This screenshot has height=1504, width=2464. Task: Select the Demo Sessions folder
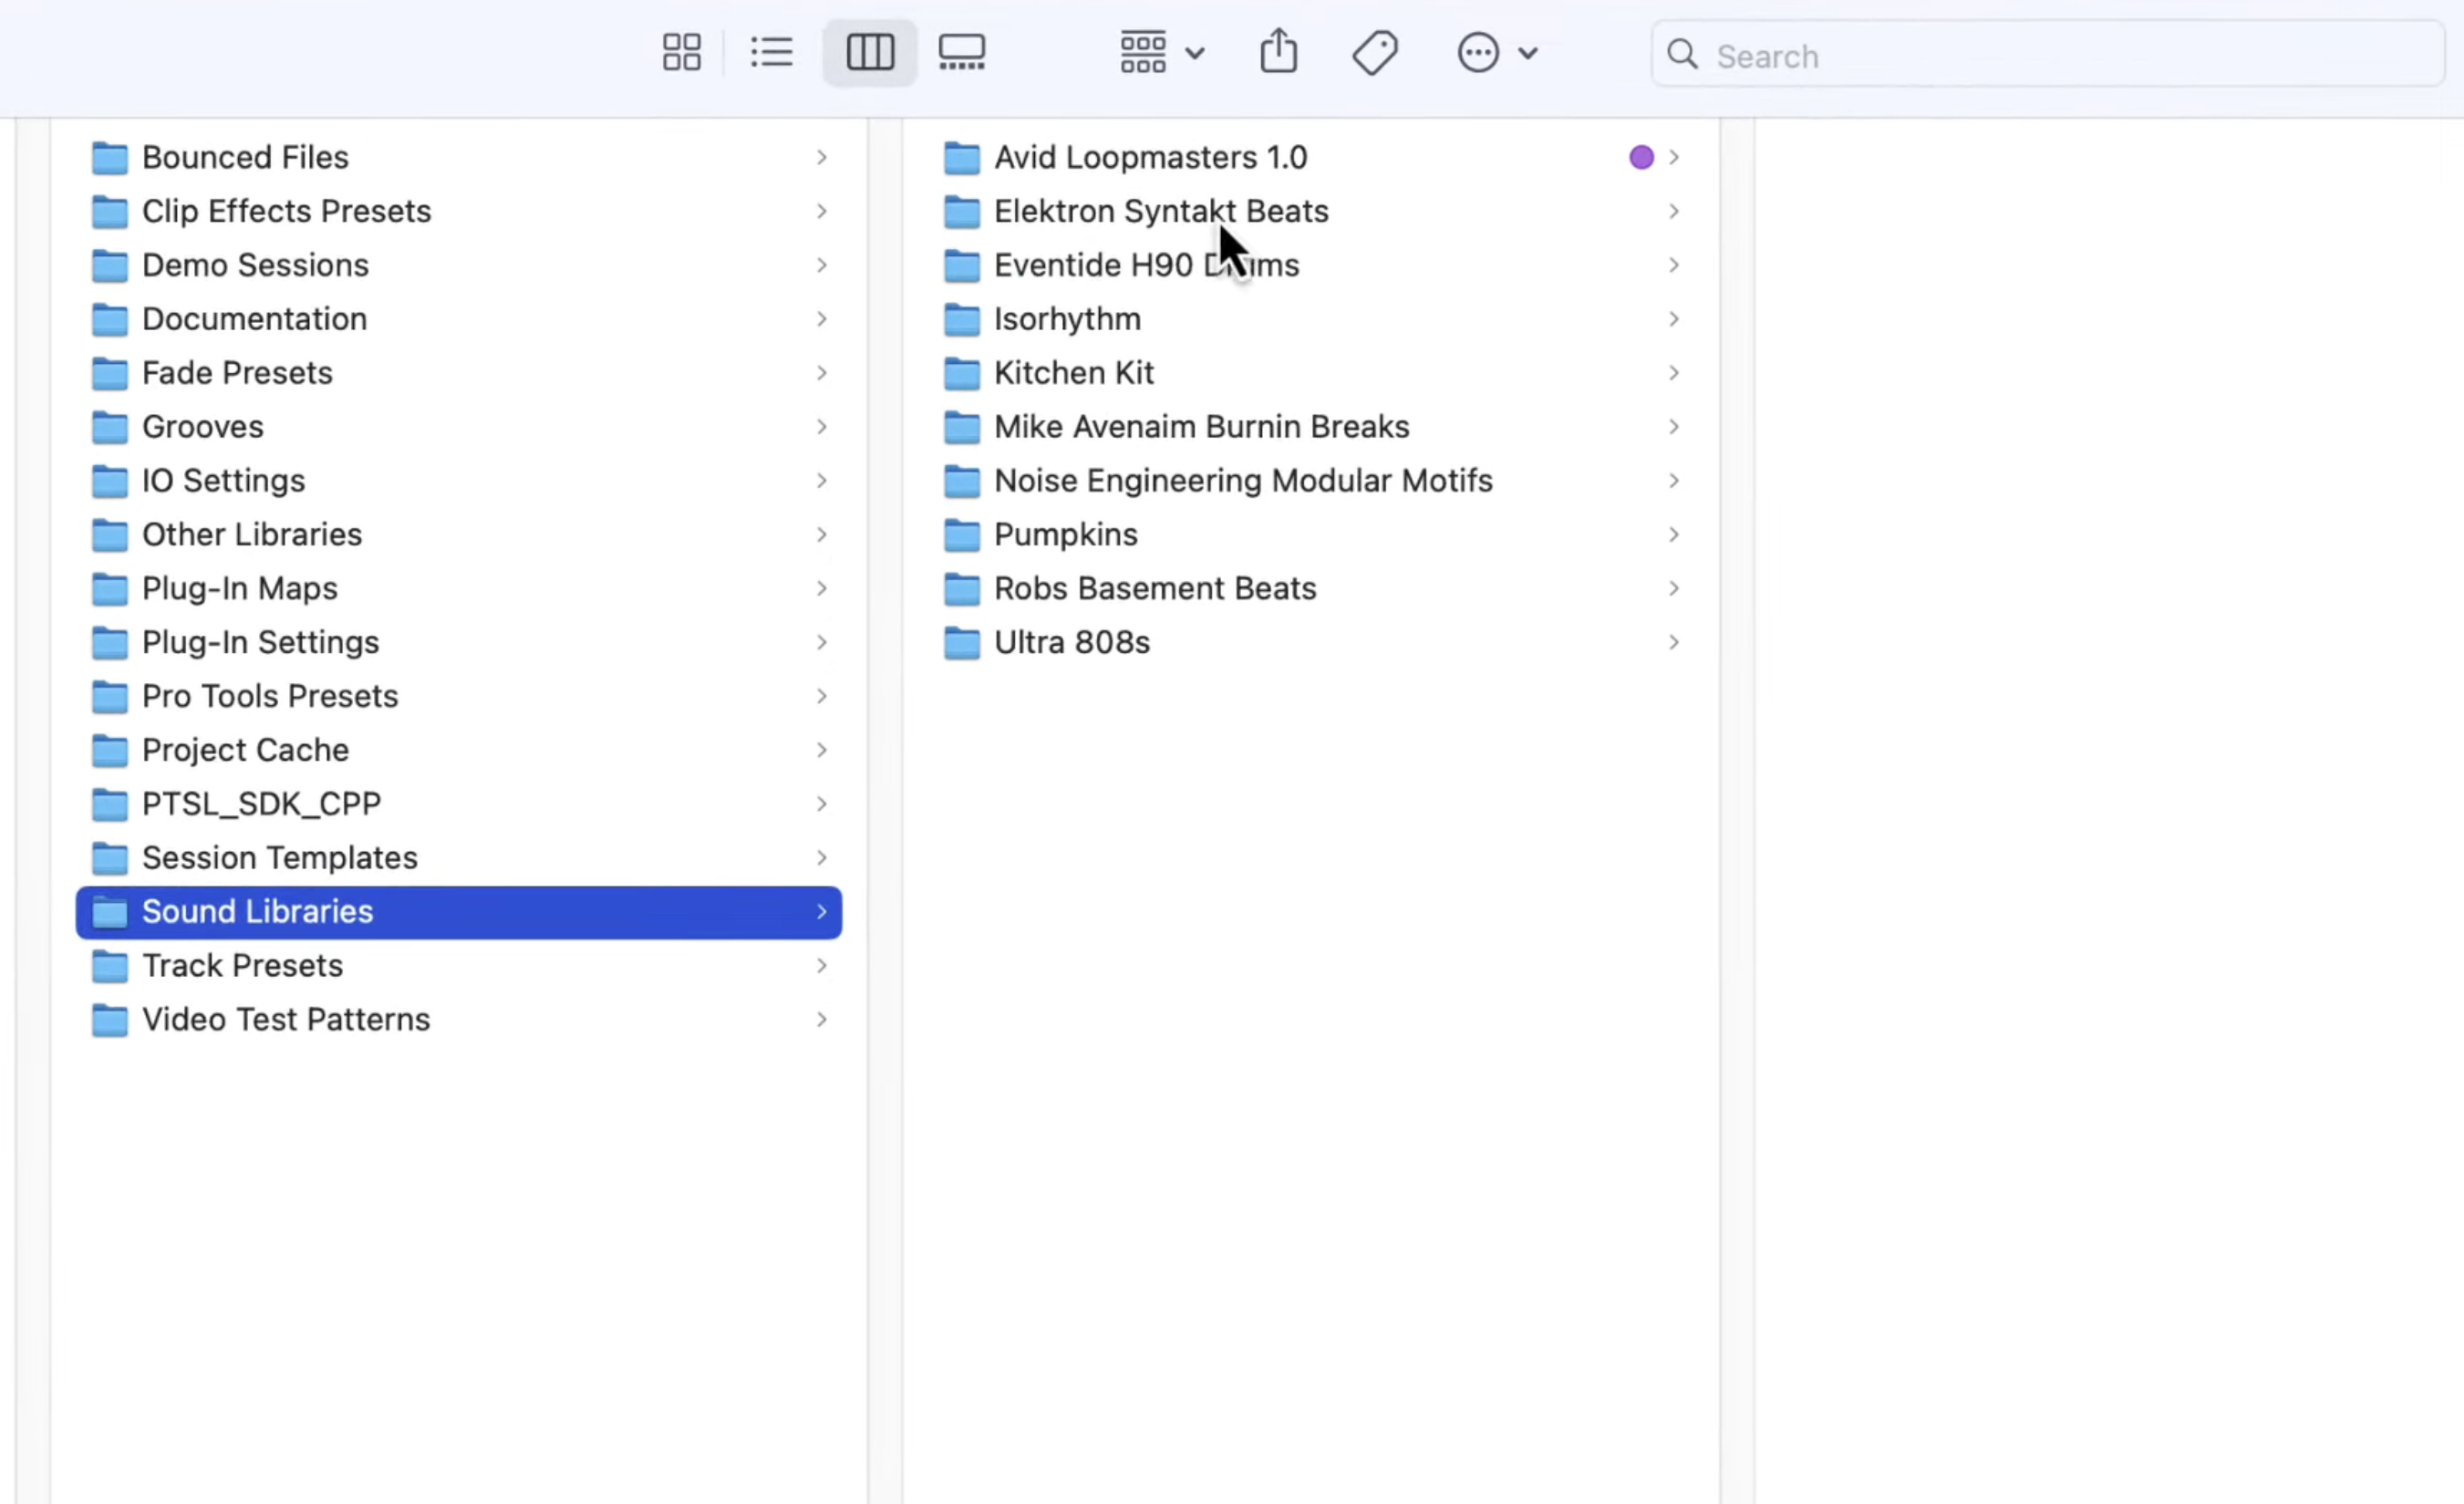pos(255,265)
